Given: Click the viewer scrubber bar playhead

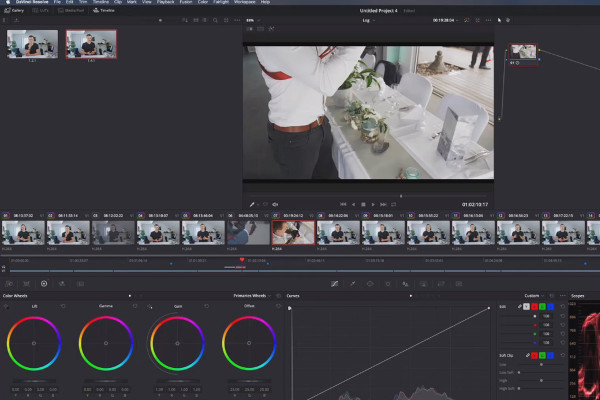Looking at the screenshot, I should (401, 196).
